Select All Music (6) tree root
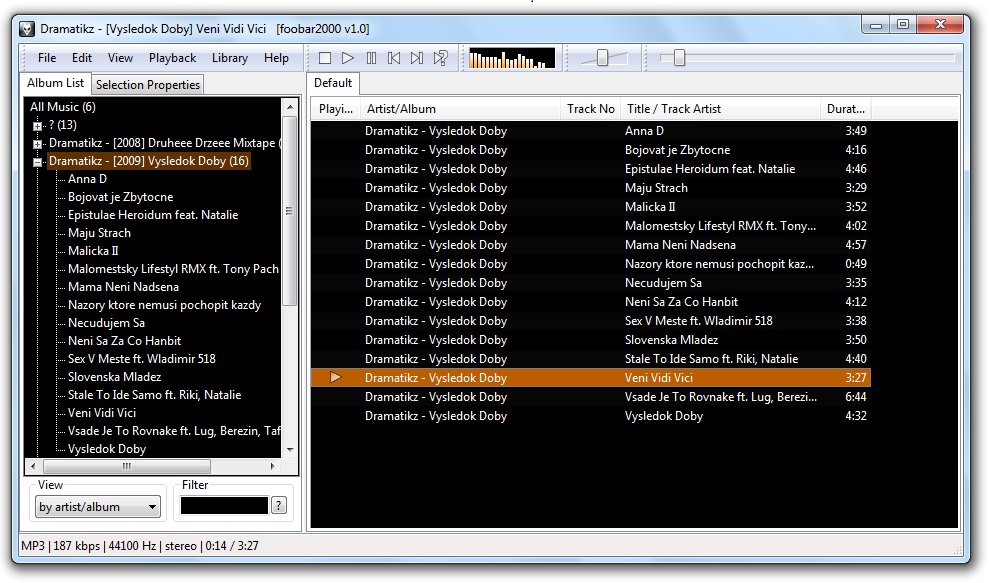The height and width of the screenshot is (583, 989). pyautogui.click(x=62, y=107)
